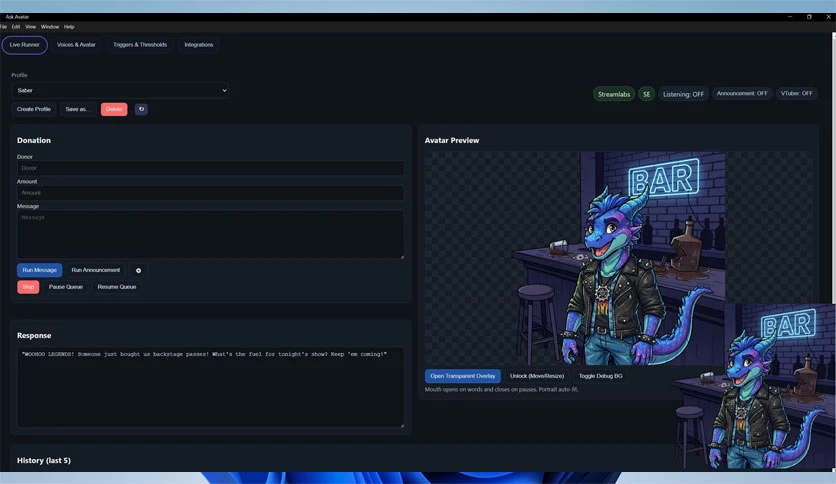This screenshot has width=836, height=484.
Task: Click the Run Announcement button
Action: [x=95, y=270]
